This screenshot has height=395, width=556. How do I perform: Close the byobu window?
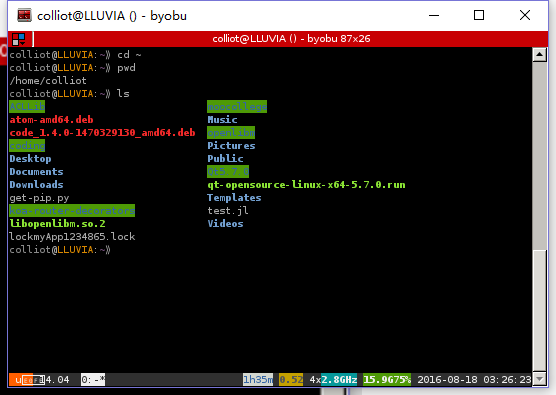tap(525, 15)
